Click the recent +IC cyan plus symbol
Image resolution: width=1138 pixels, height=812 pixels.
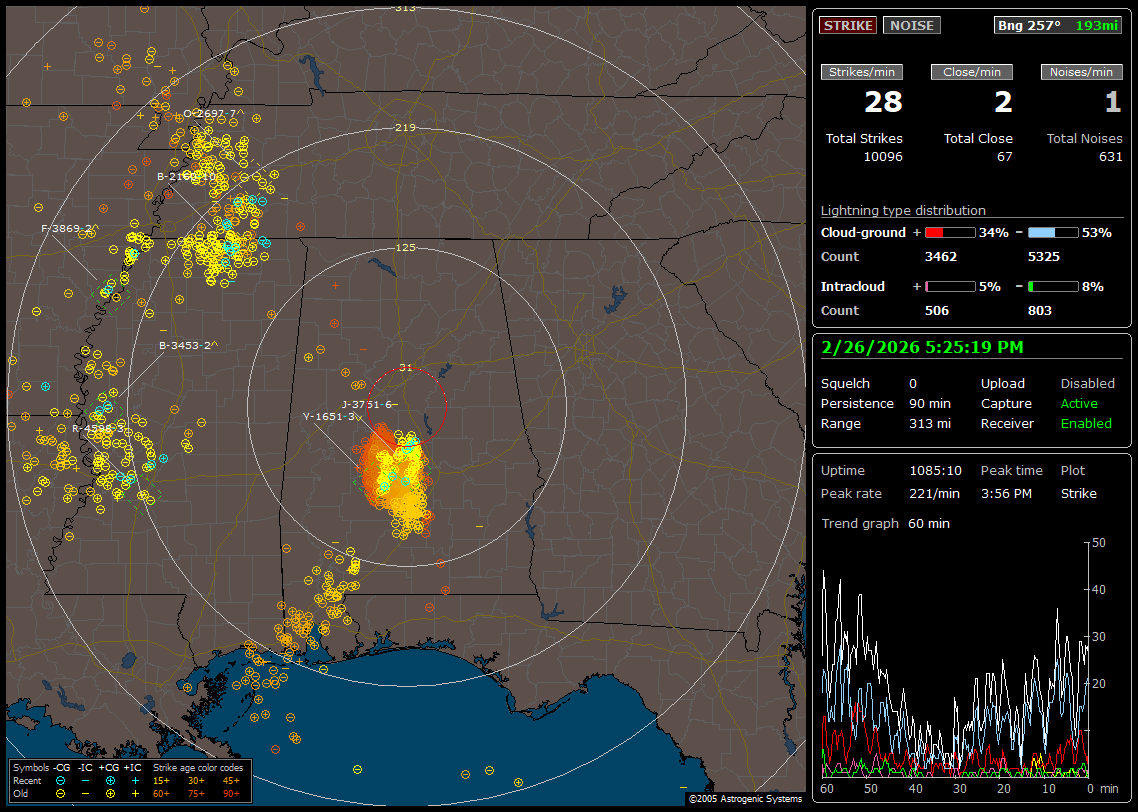135,780
